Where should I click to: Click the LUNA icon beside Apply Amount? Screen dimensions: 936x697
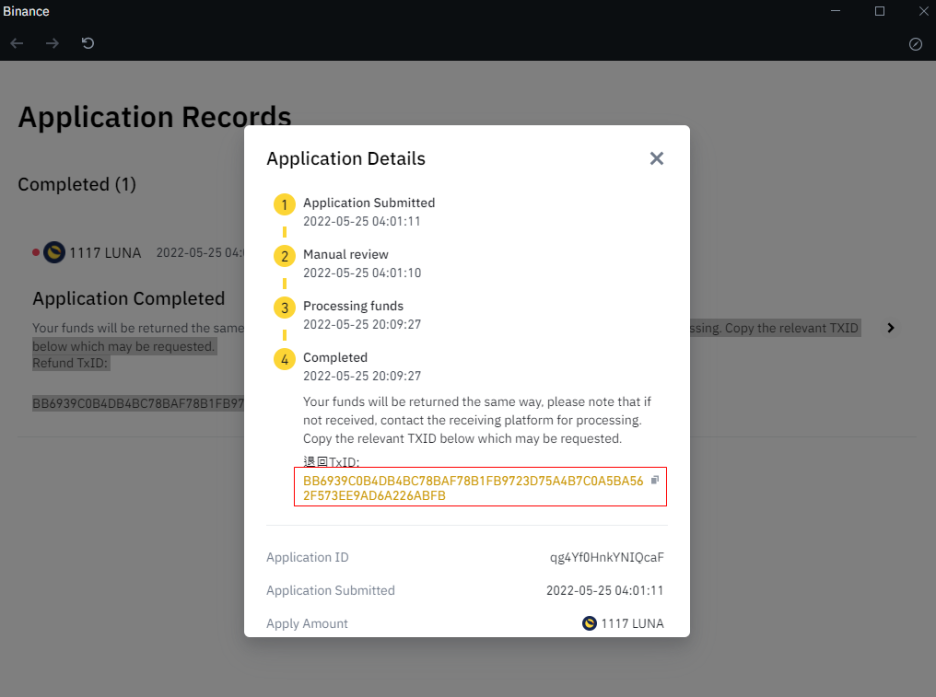[x=589, y=623]
